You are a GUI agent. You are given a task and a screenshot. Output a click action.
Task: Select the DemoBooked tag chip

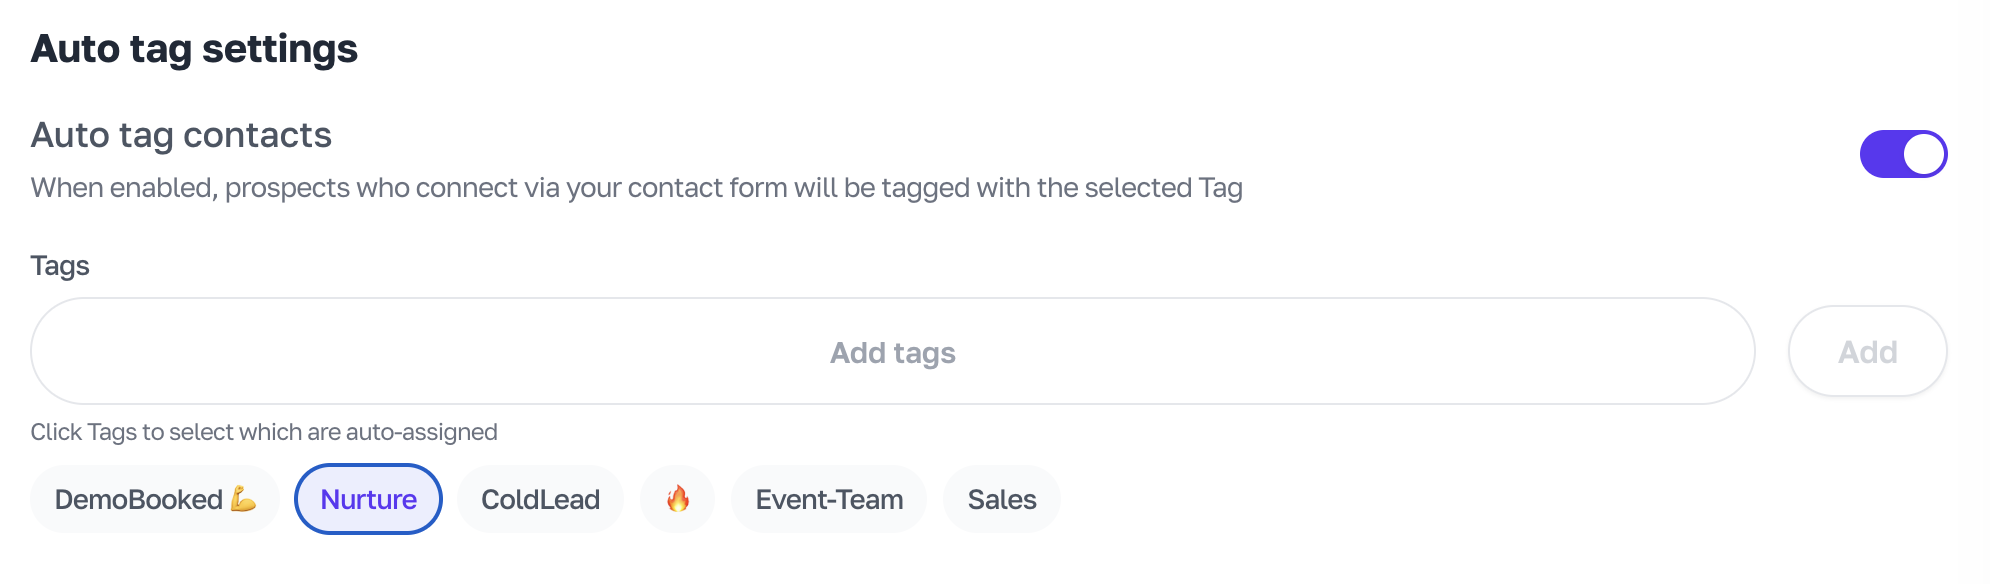click(155, 499)
